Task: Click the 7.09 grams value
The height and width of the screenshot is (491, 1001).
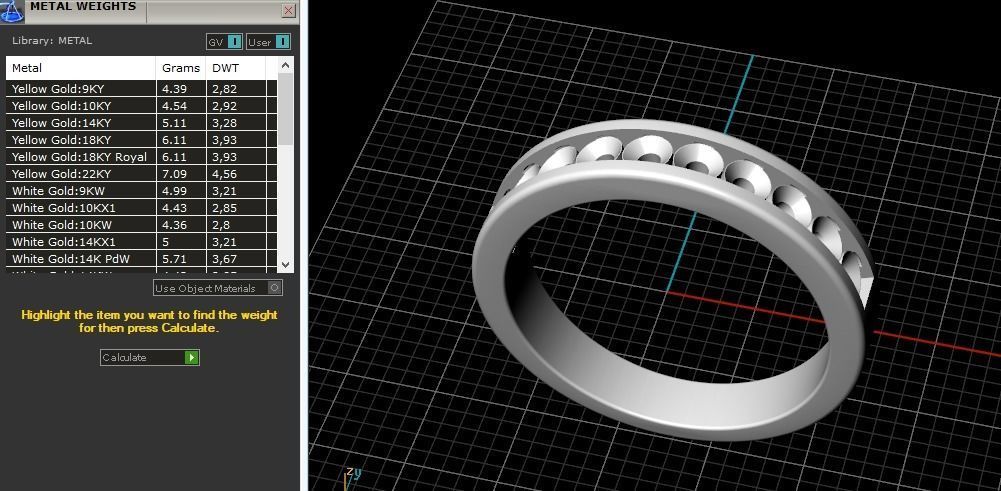Action: click(x=174, y=174)
